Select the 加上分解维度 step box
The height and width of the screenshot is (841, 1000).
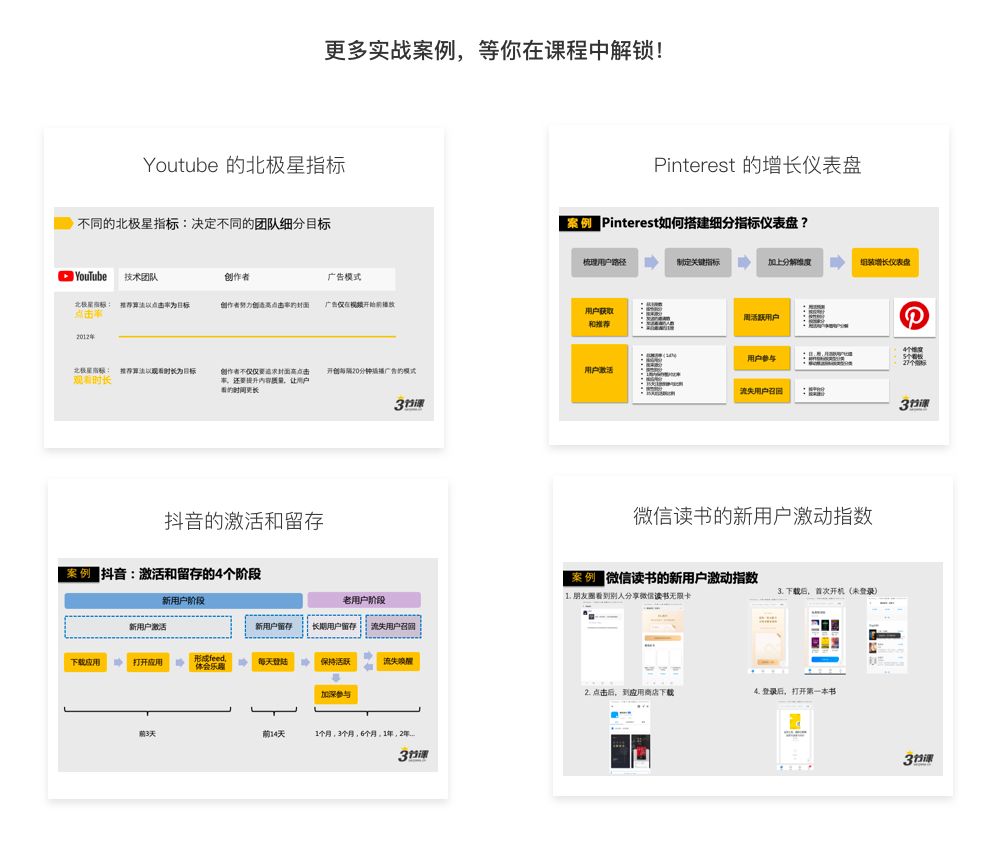(x=790, y=262)
